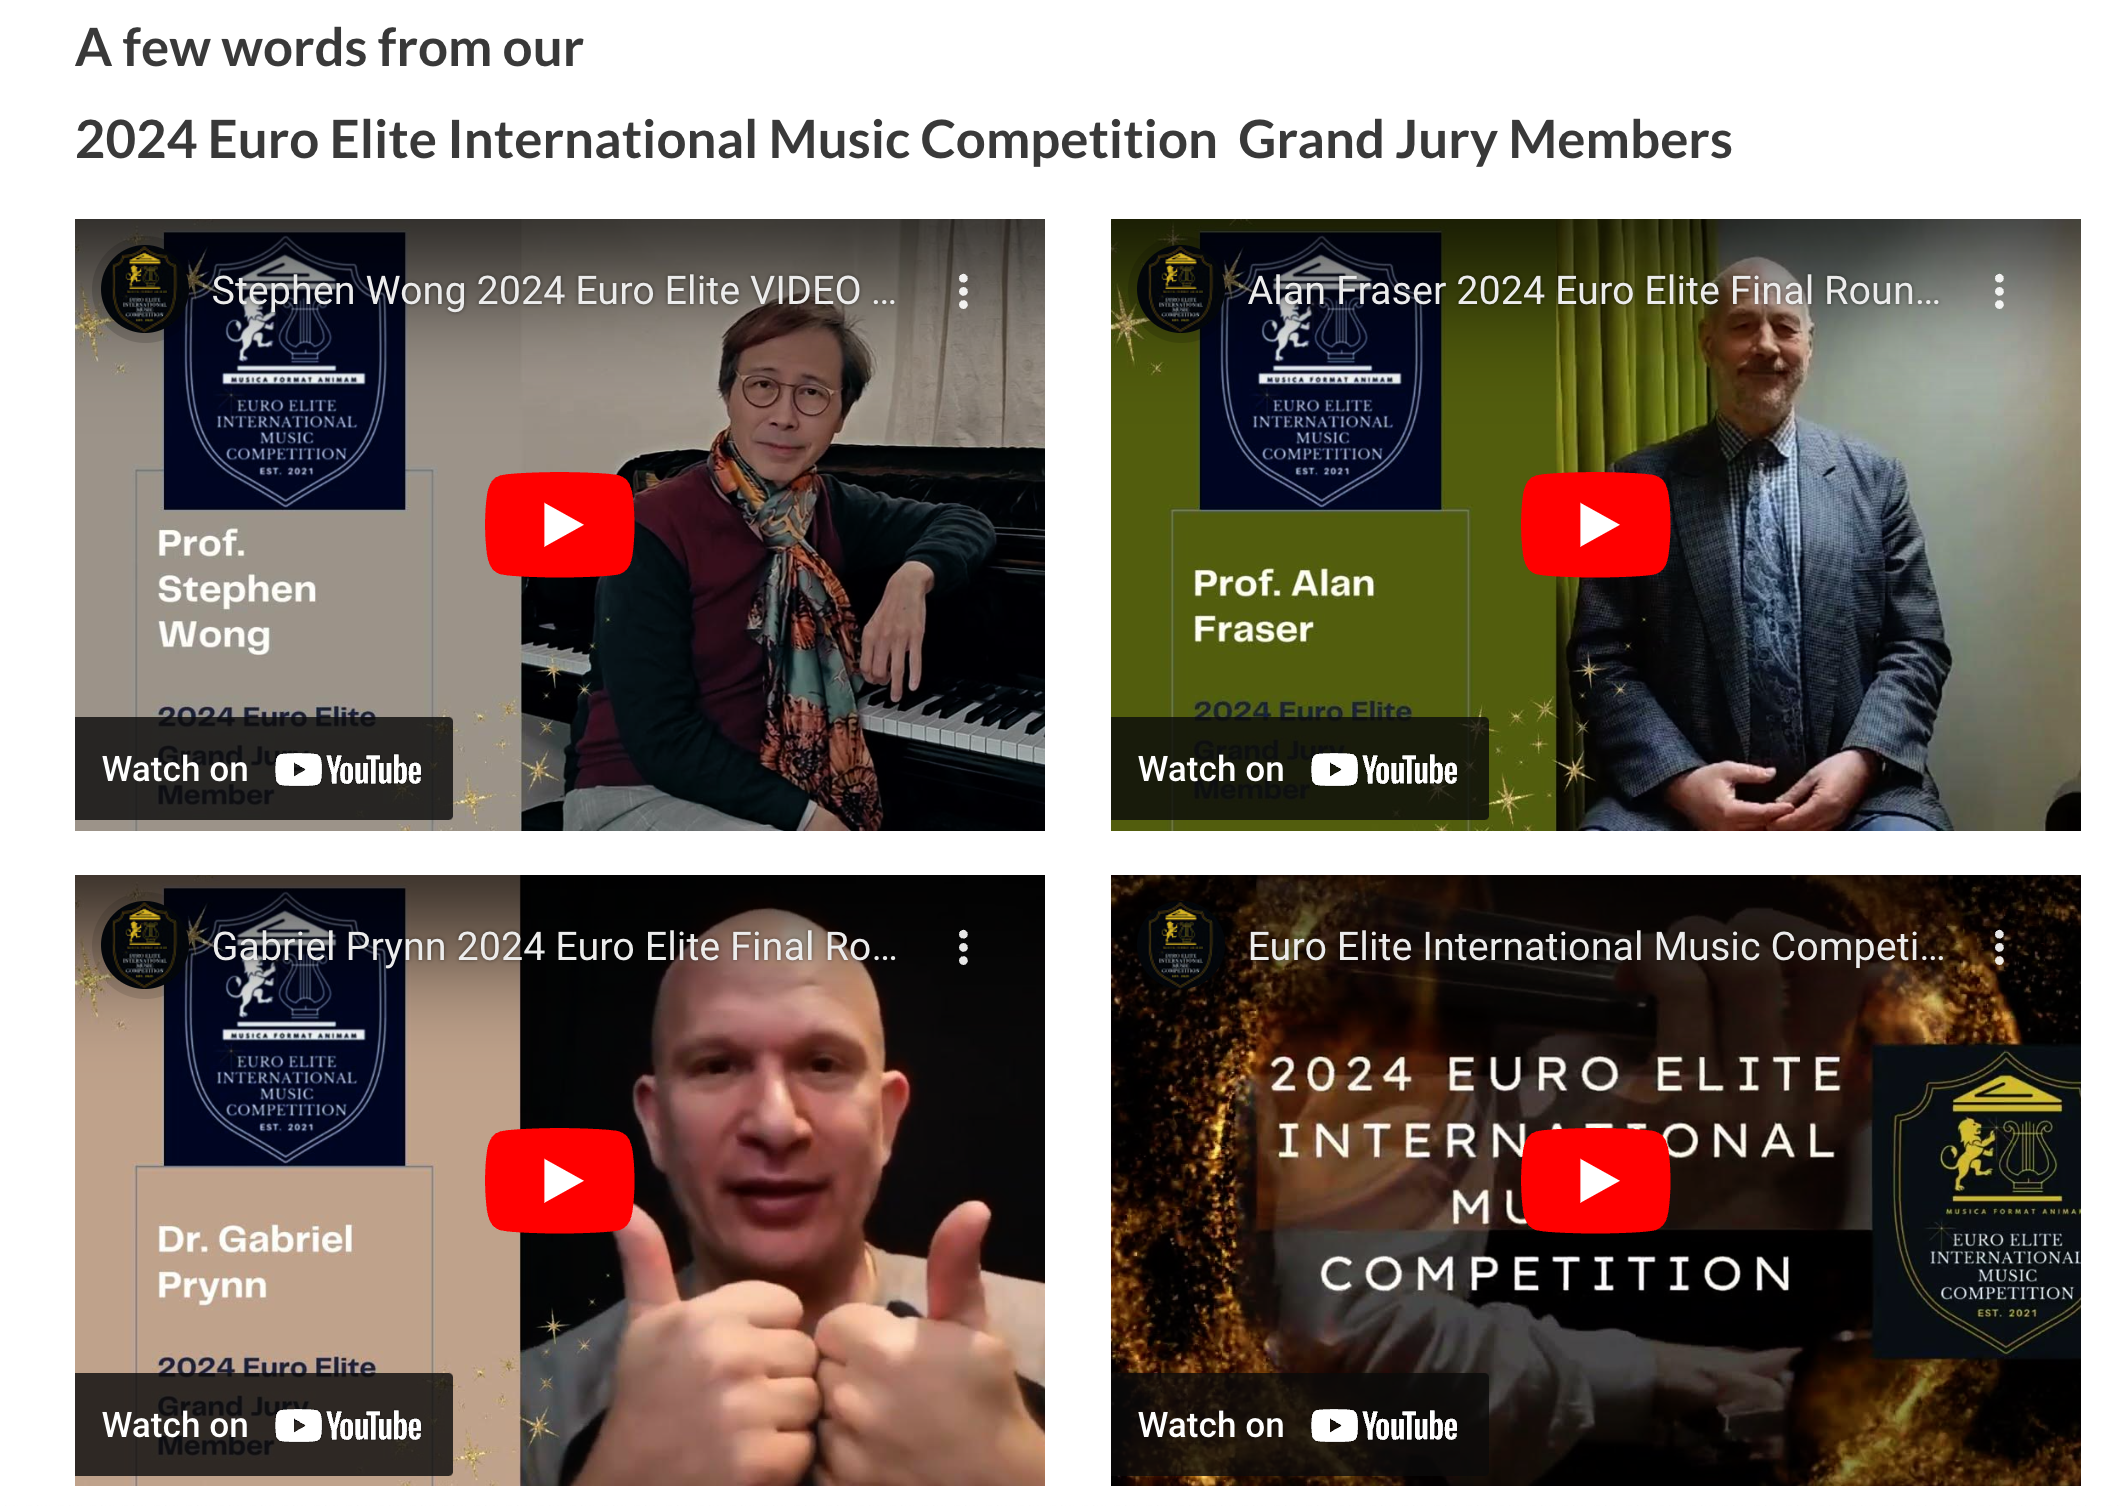Screen dimensions: 2126x1506
Task: Open more options on Euro Elite Competition video
Action: coord(1999,947)
